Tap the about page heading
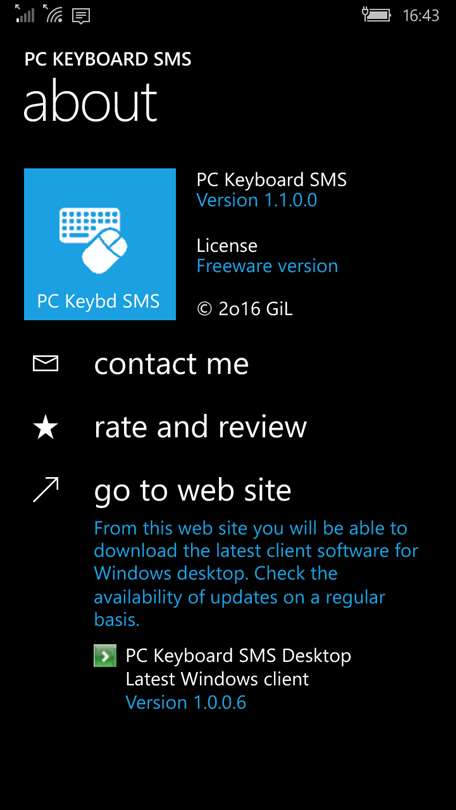The image size is (456, 810). [x=90, y=102]
